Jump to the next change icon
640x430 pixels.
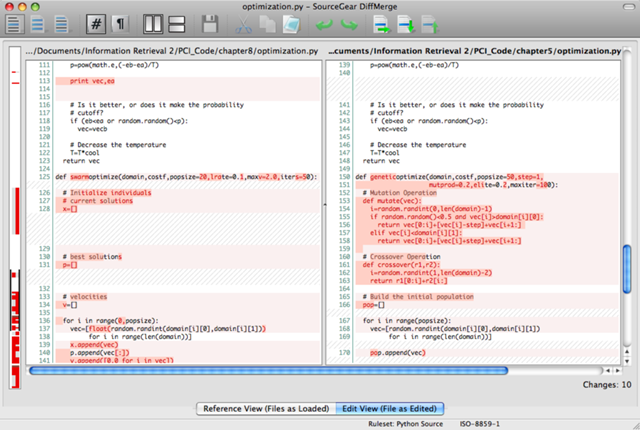coord(407,23)
